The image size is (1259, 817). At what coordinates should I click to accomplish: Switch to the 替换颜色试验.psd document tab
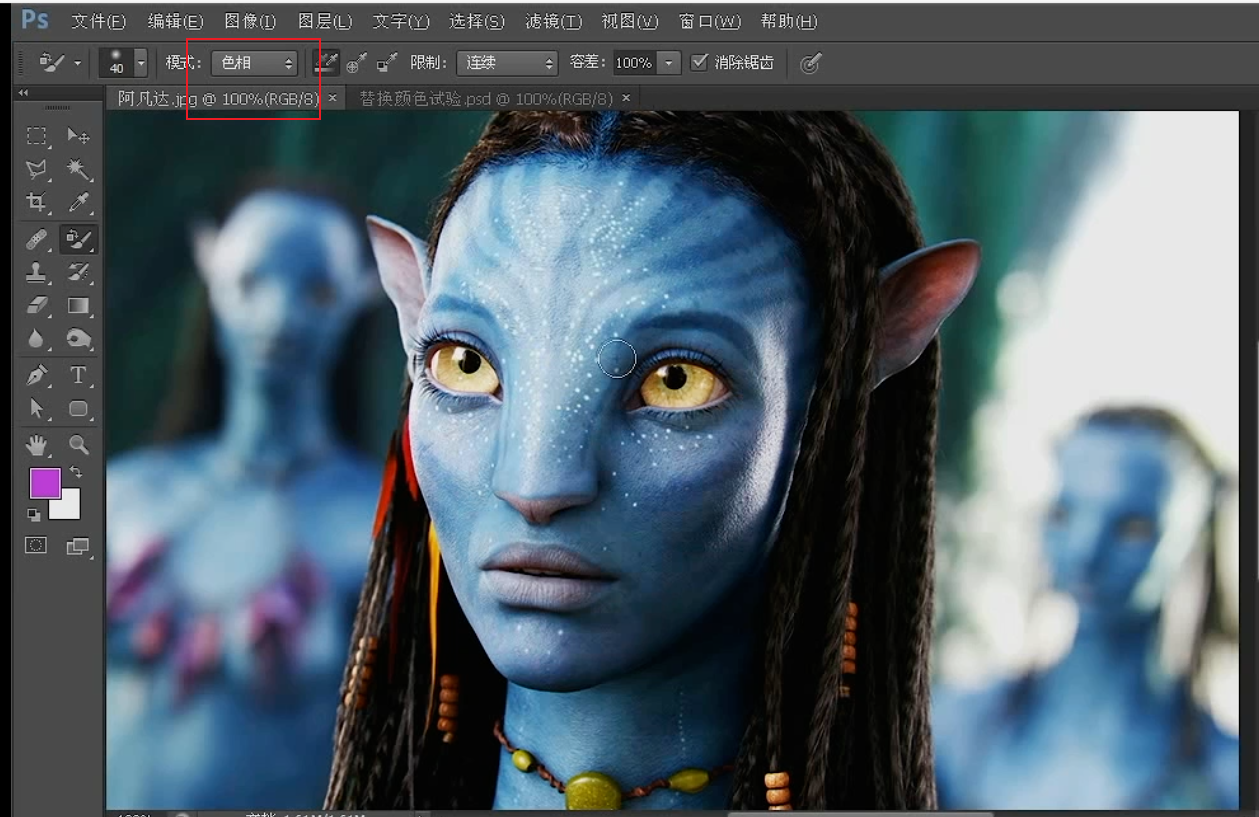click(x=486, y=98)
